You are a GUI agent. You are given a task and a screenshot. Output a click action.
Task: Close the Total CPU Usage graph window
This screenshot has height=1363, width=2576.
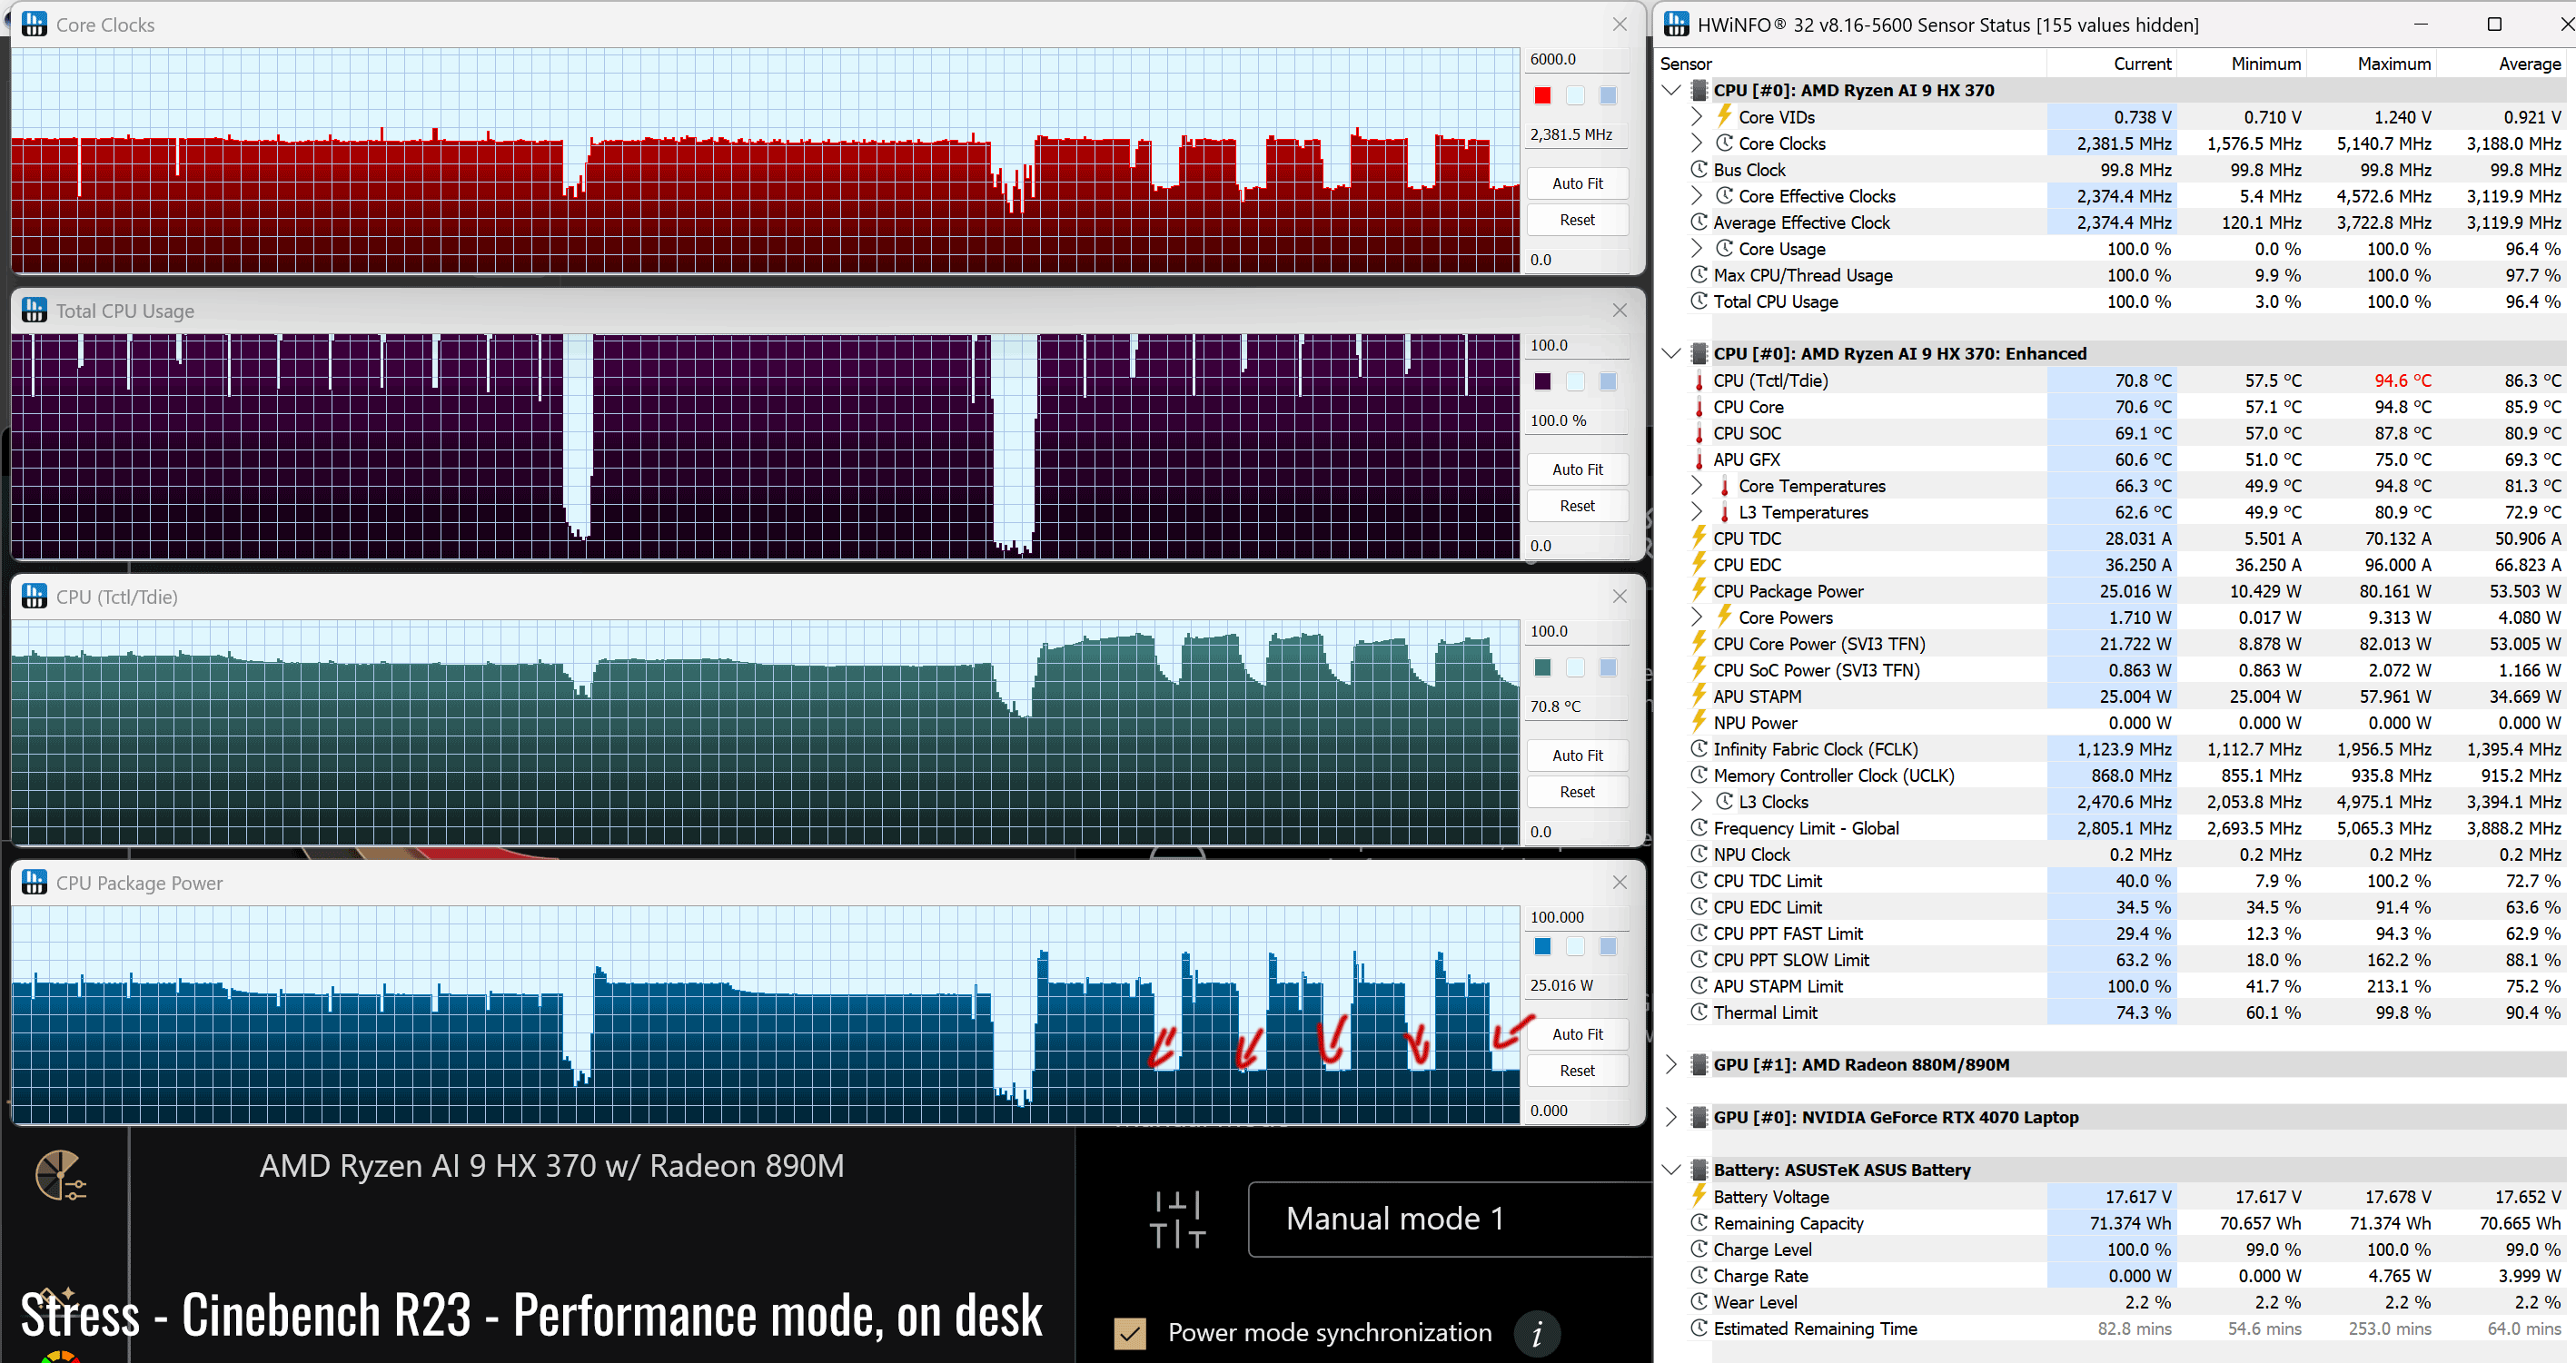tap(1619, 310)
